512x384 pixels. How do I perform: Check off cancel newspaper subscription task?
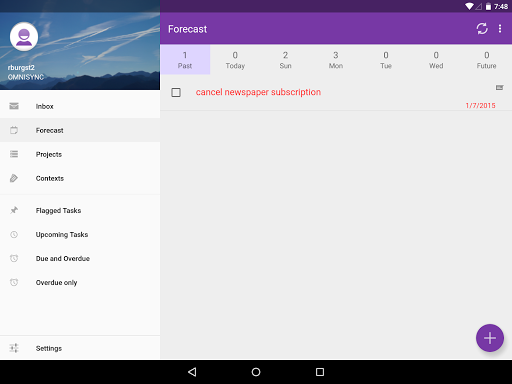point(176,92)
